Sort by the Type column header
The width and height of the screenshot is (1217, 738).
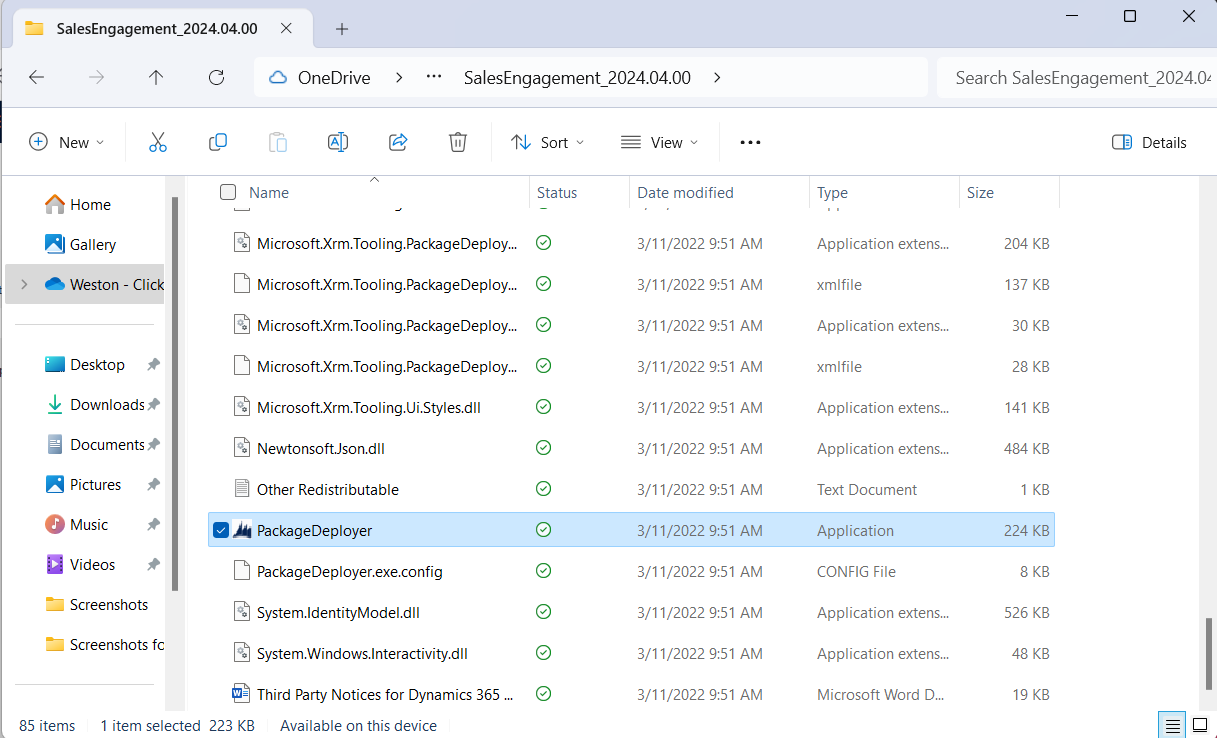point(832,192)
